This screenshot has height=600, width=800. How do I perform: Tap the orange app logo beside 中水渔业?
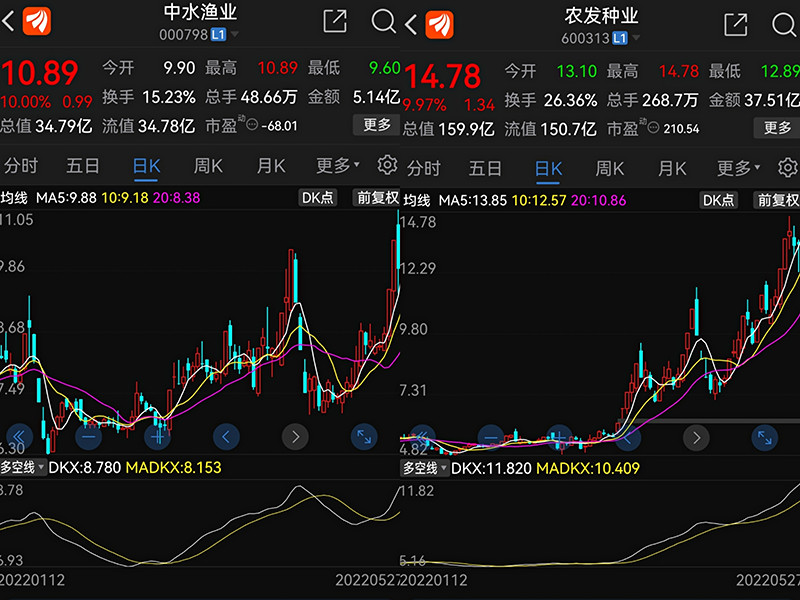pyautogui.click(x=37, y=21)
